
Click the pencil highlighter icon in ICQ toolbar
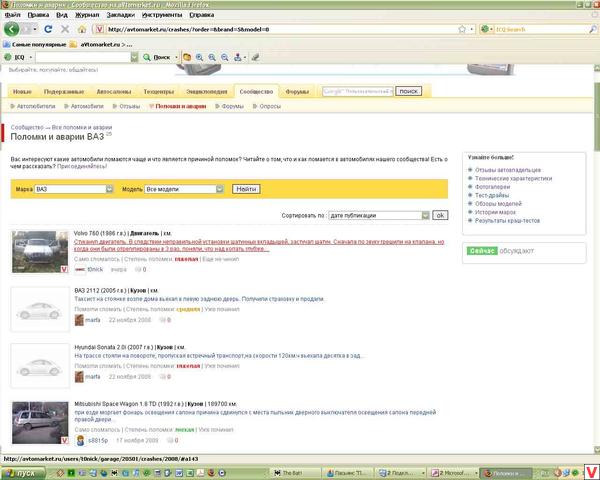coord(256,57)
